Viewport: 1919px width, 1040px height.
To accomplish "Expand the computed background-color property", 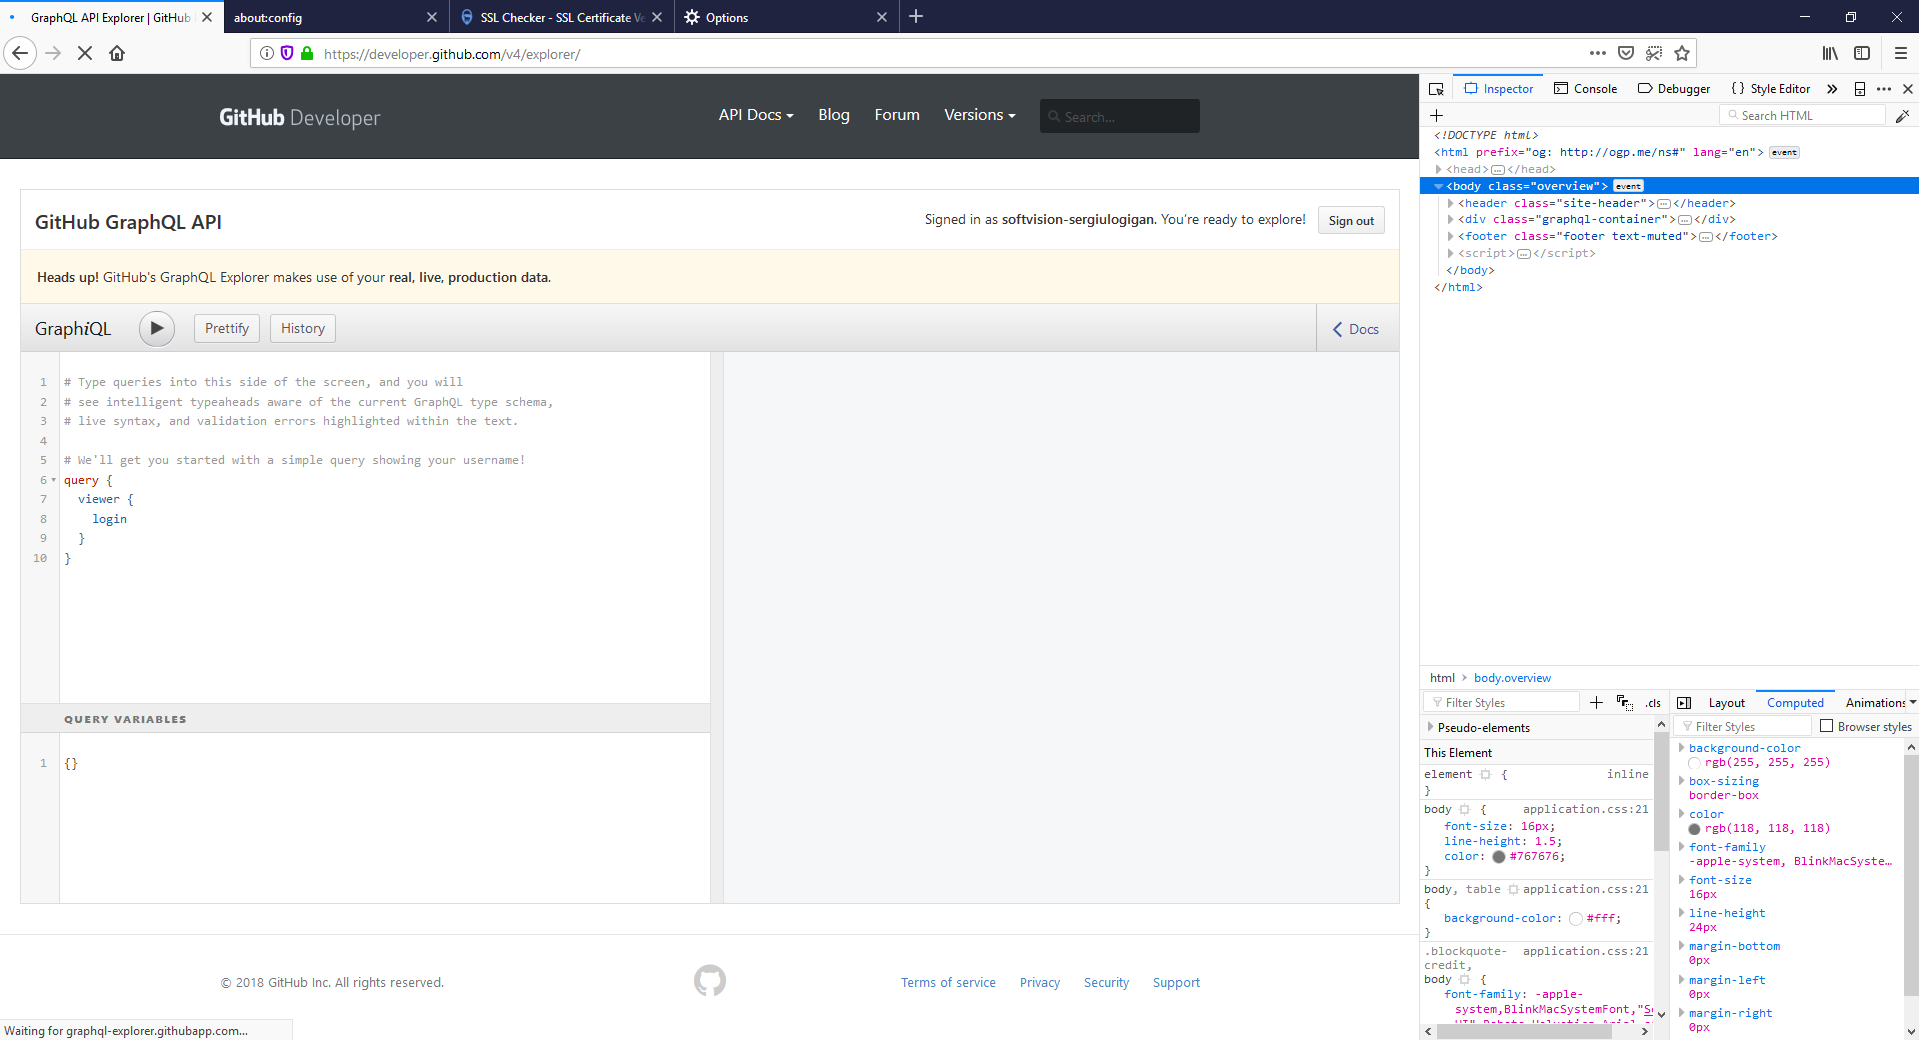I will point(1682,748).
